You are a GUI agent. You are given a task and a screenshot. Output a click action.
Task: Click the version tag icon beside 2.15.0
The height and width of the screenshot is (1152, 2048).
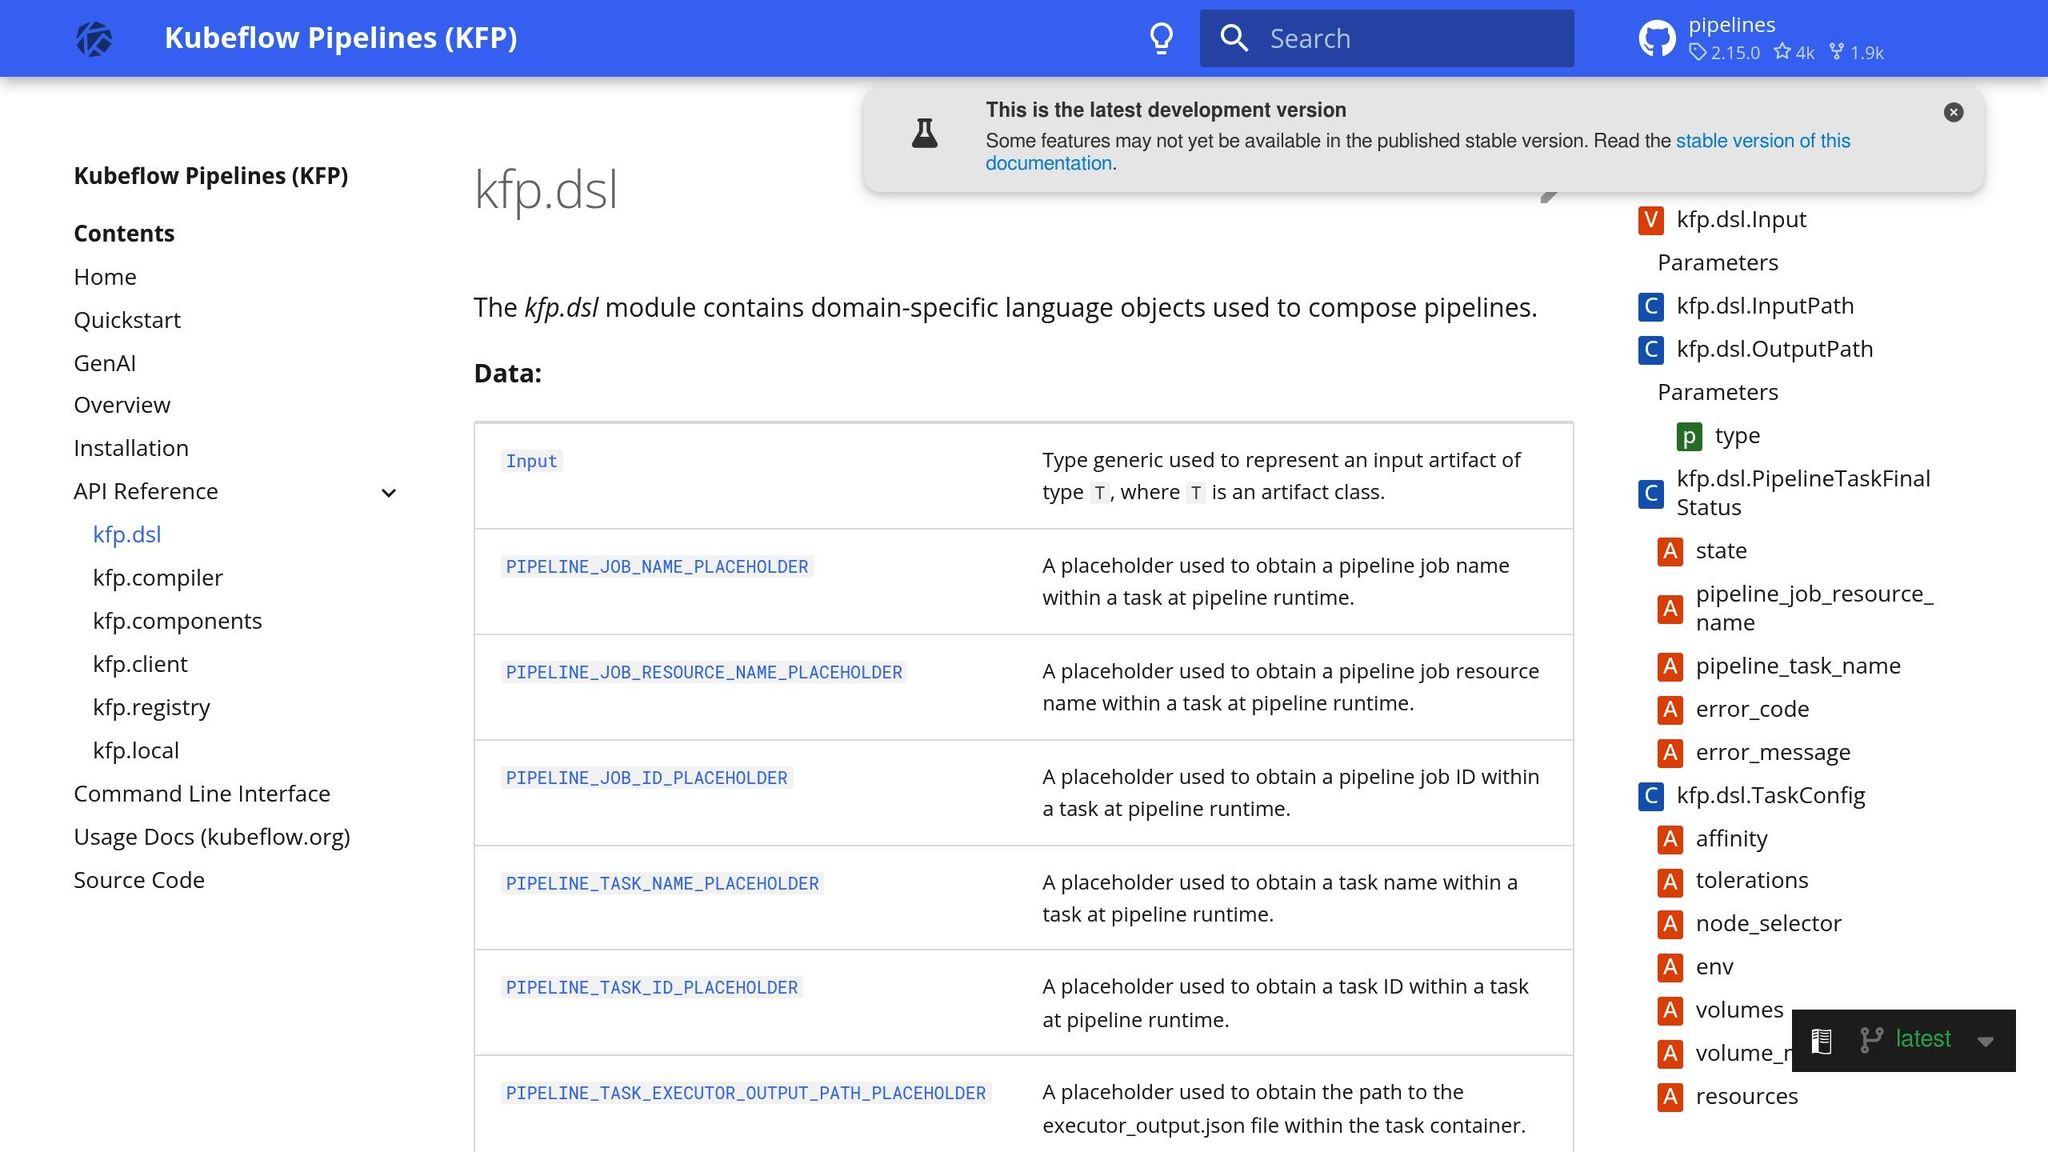pos(1699,53)
